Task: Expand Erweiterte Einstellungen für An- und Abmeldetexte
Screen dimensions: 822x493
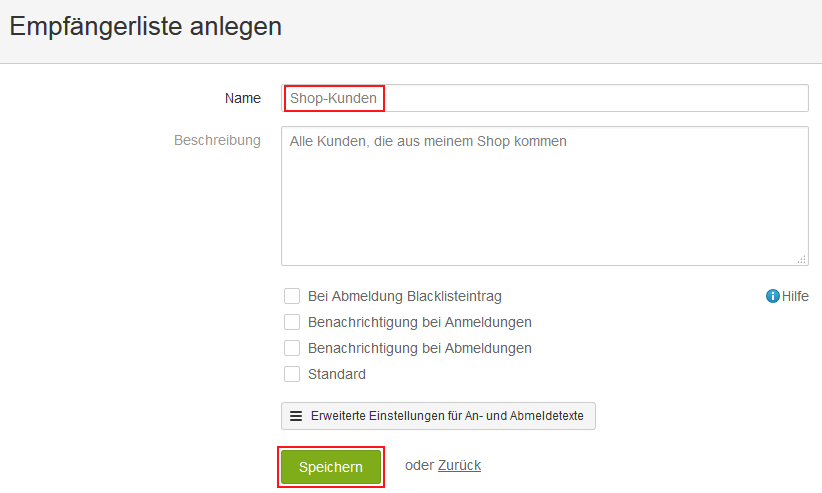Action: pos(438,416)
